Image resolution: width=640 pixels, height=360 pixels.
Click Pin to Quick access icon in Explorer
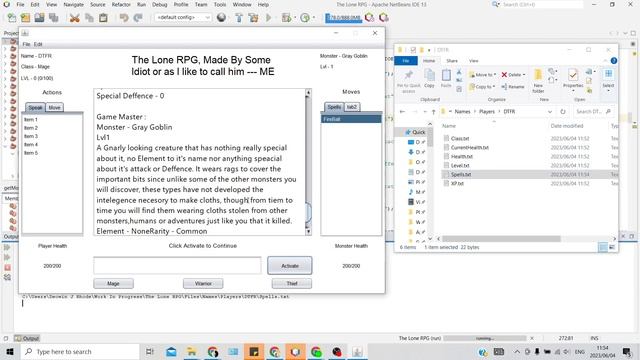[x=408, y=75]
